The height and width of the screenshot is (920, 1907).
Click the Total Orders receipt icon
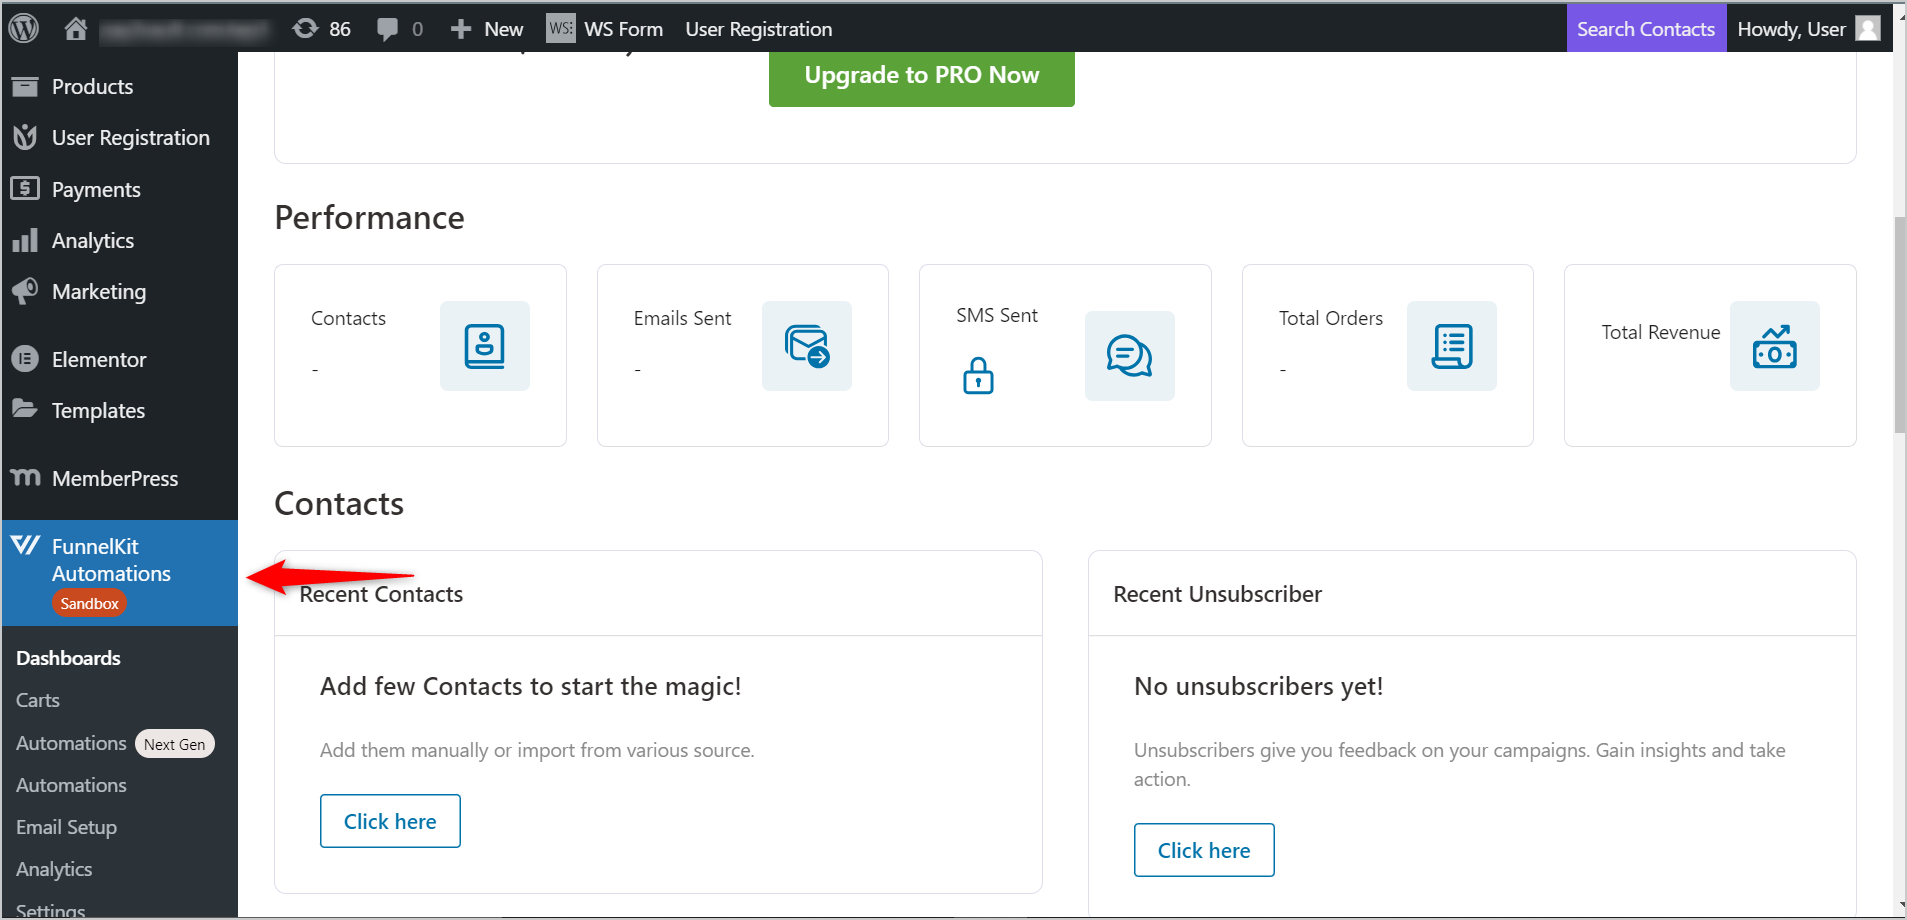click(x=1452, y=346)
